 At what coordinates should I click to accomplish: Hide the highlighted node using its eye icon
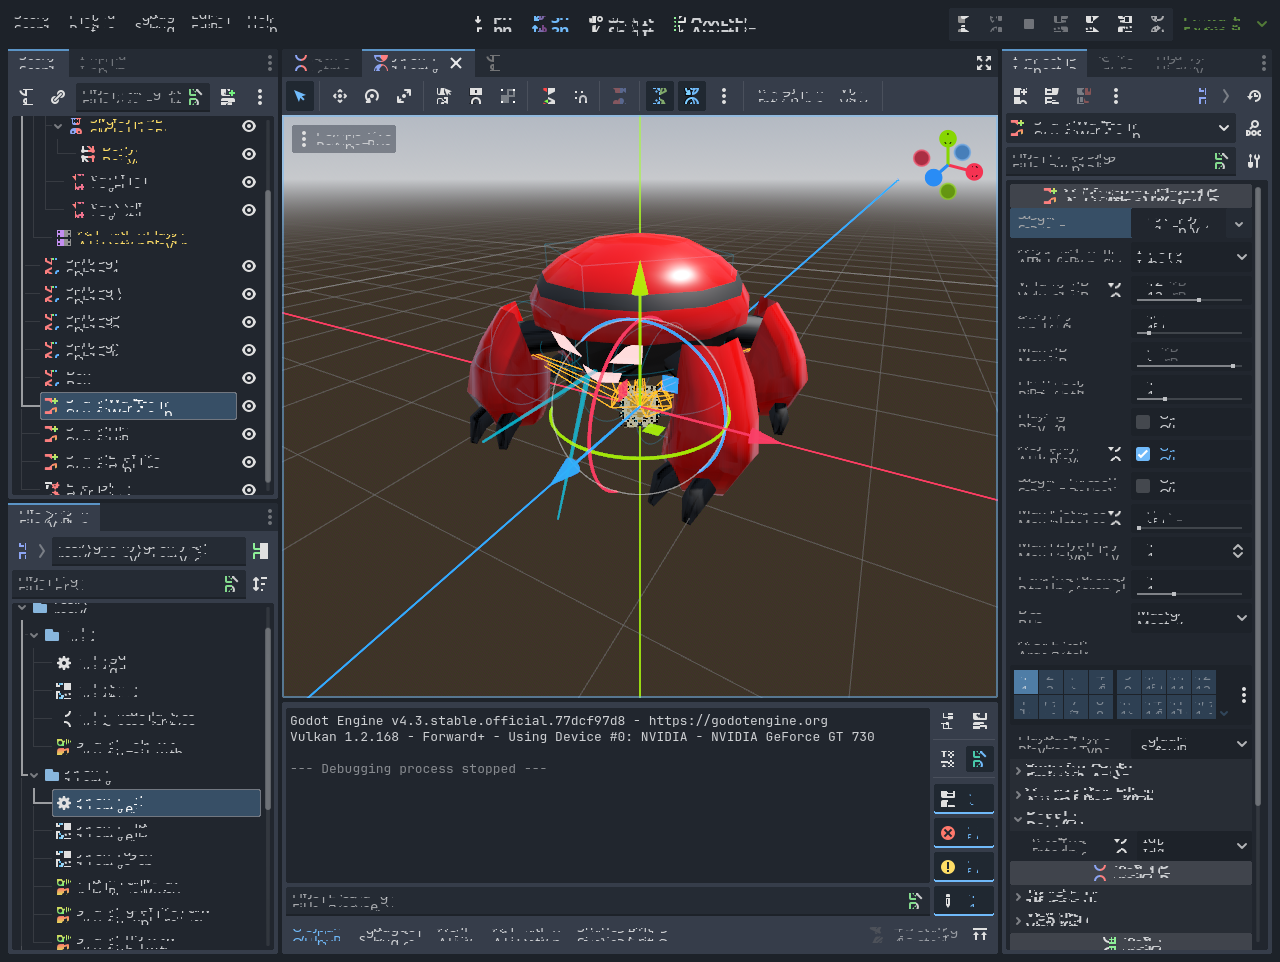coord(249,406)
